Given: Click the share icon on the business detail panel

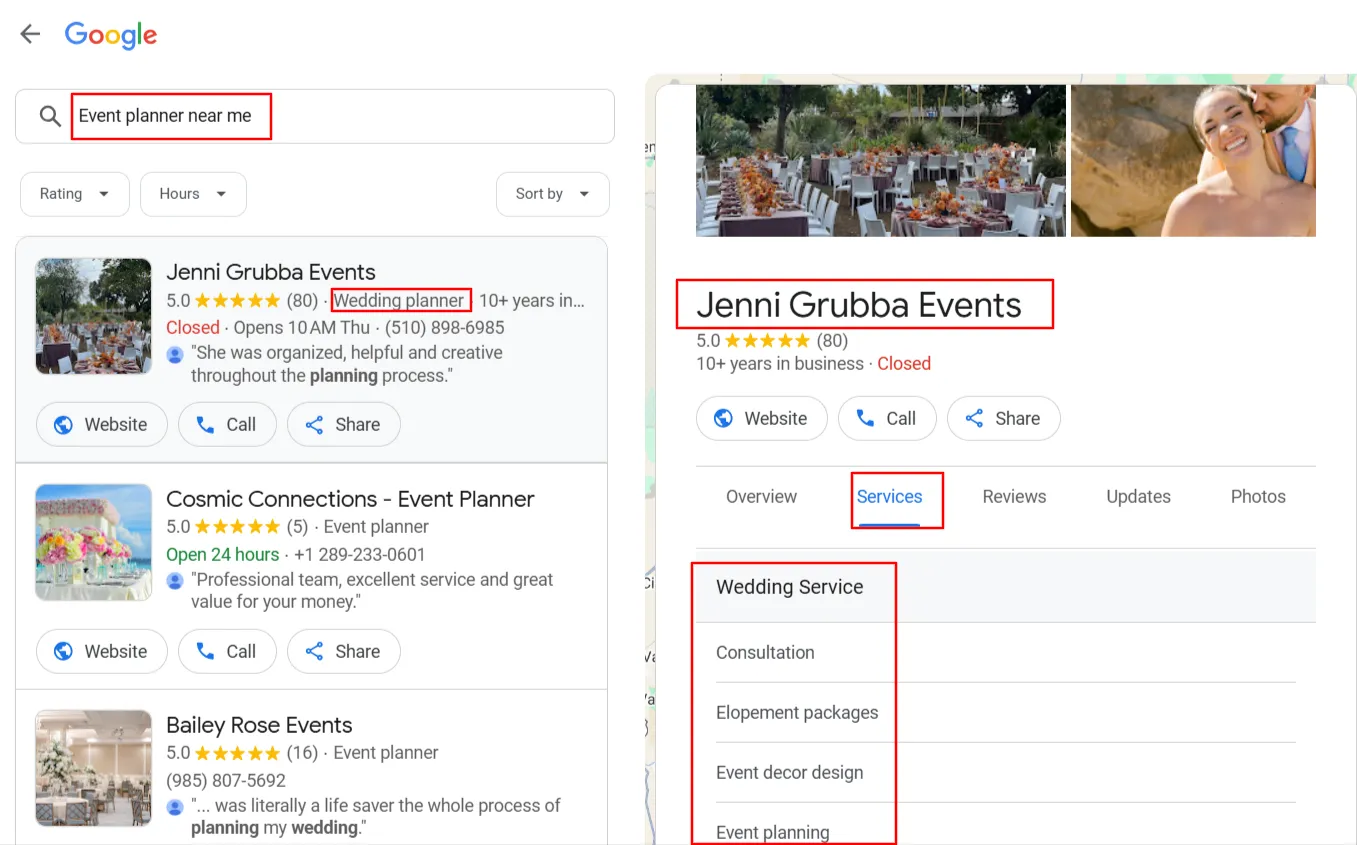Looking at the screenshot, I should tap(975, 418).
